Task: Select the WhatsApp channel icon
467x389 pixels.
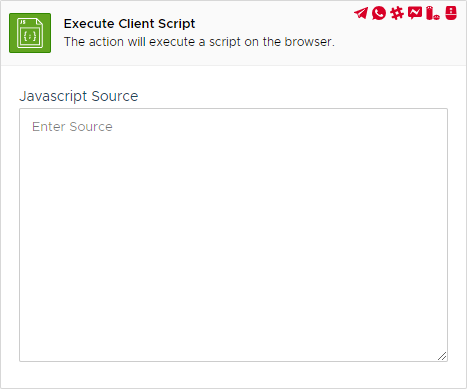Action: coord(379,13)
